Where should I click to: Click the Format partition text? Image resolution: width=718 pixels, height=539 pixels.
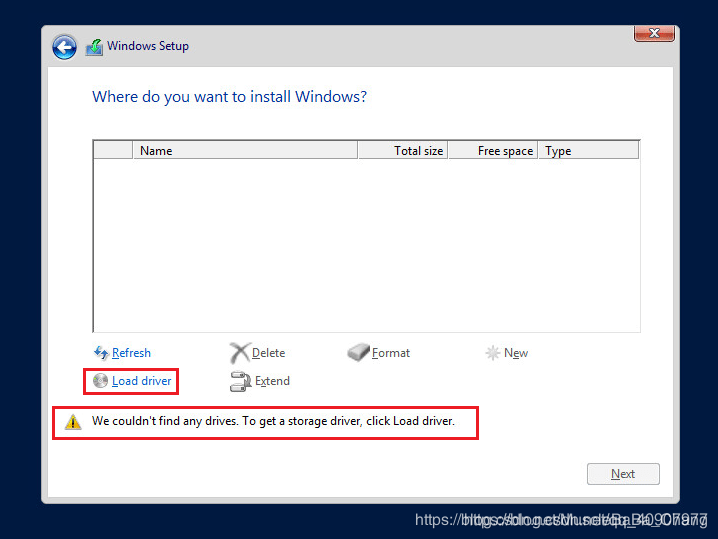coord(391,353)
